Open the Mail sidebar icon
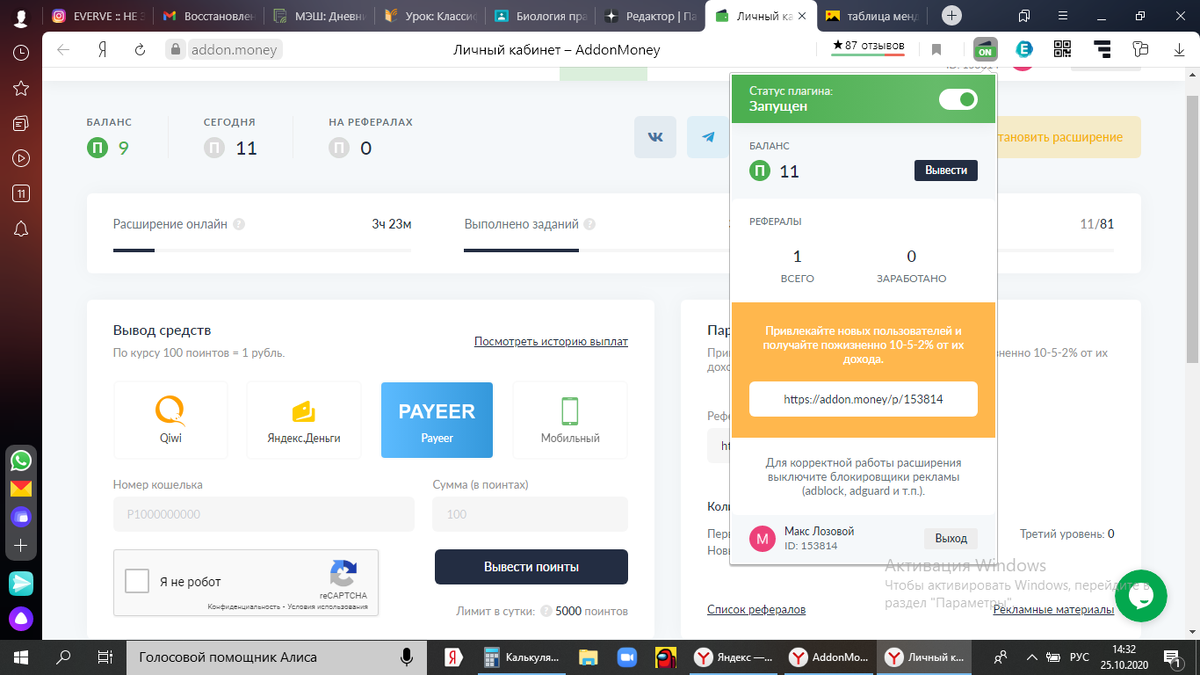The image size is (1200, 675). [x=21, y=489]
